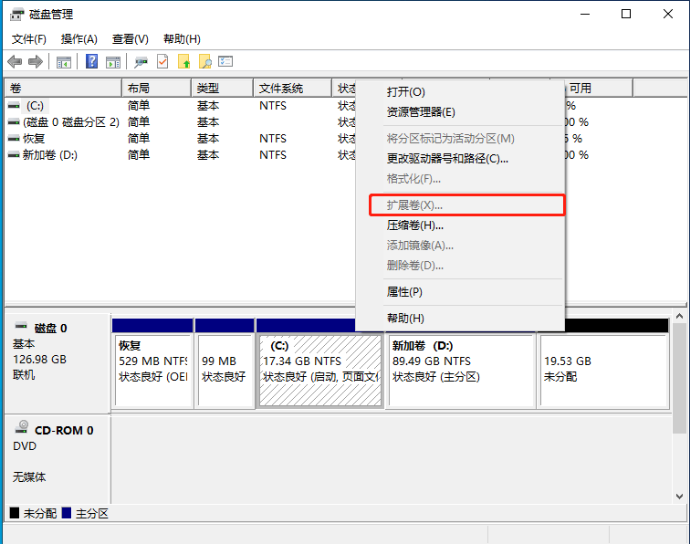This screenshot has height=544, width=690.
Task: Click the back arrow toolbar icon
Action: click(x=15, y=62)
